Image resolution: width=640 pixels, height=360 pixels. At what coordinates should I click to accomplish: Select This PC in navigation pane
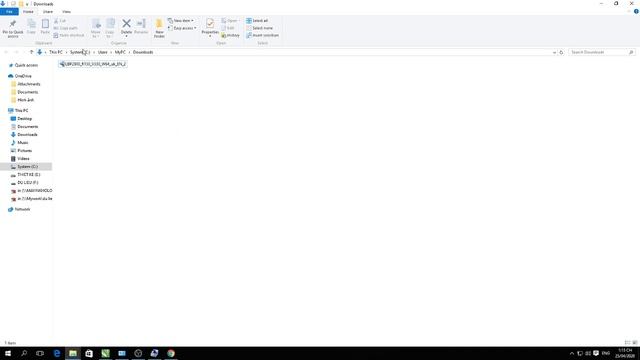pos(21,111)
